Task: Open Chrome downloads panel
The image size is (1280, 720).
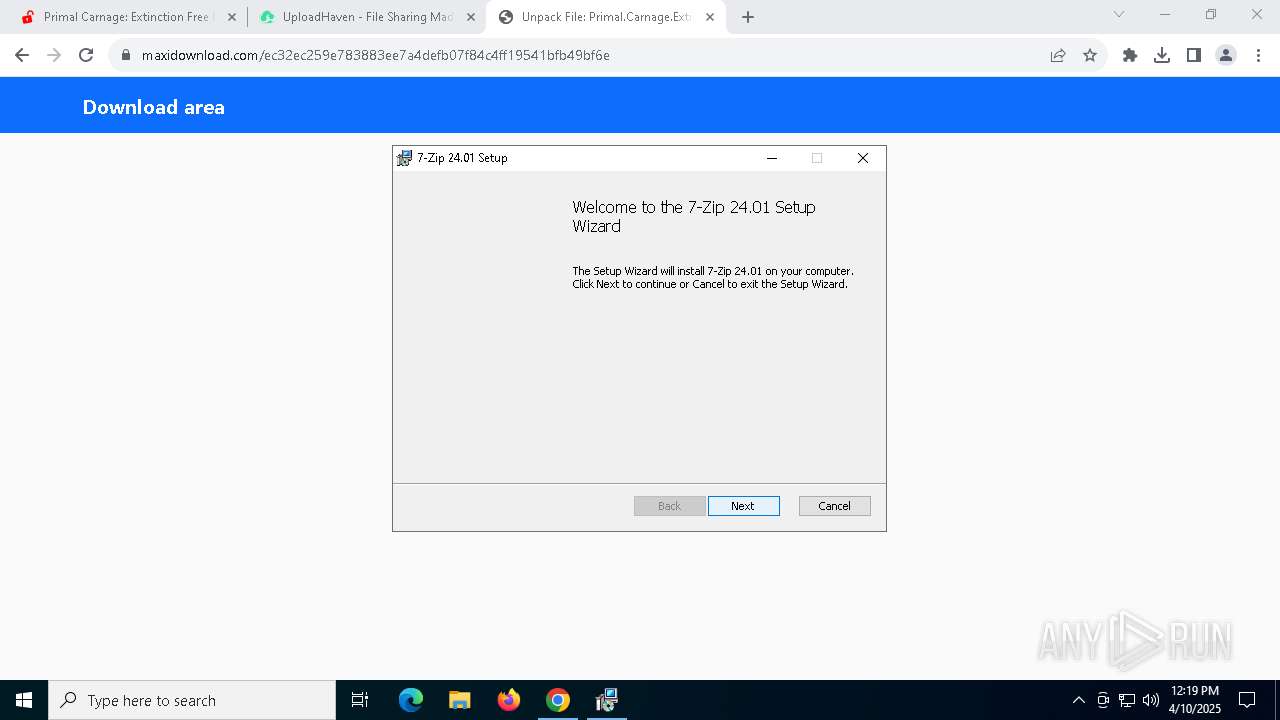Action: click(x=1162, y=55)
